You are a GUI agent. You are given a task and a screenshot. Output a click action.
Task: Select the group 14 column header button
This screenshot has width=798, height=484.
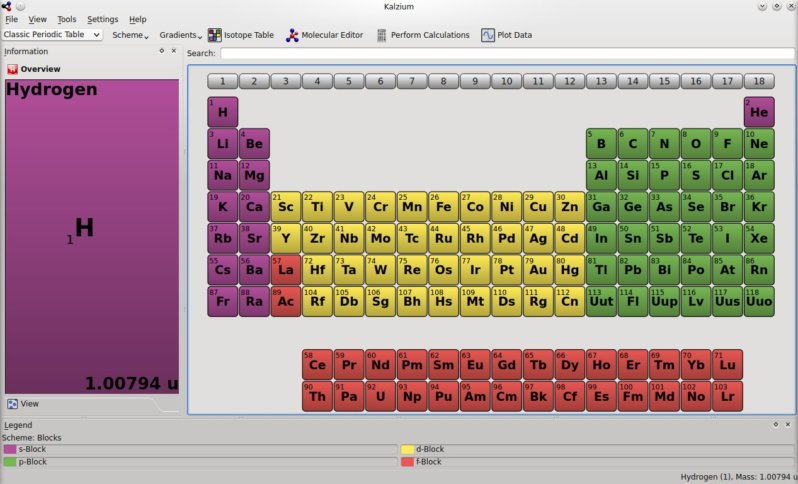point(633,81)
